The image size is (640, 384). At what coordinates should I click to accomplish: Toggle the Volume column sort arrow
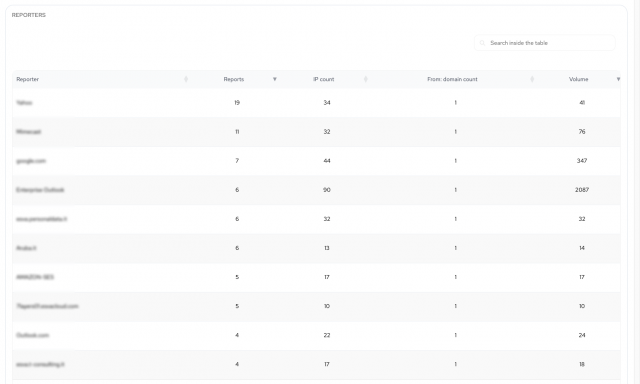pos(618,79)
